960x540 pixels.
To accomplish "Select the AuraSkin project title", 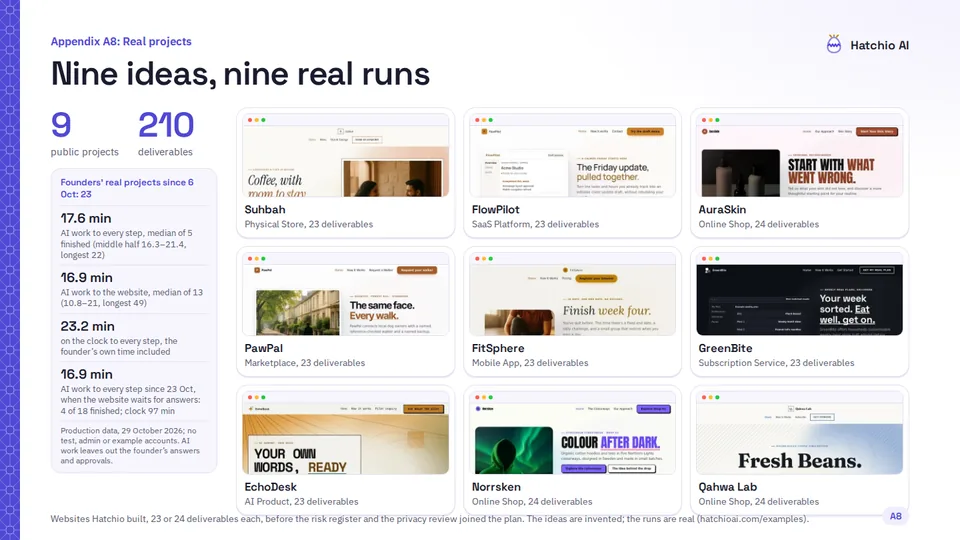I will pos(722,209).
